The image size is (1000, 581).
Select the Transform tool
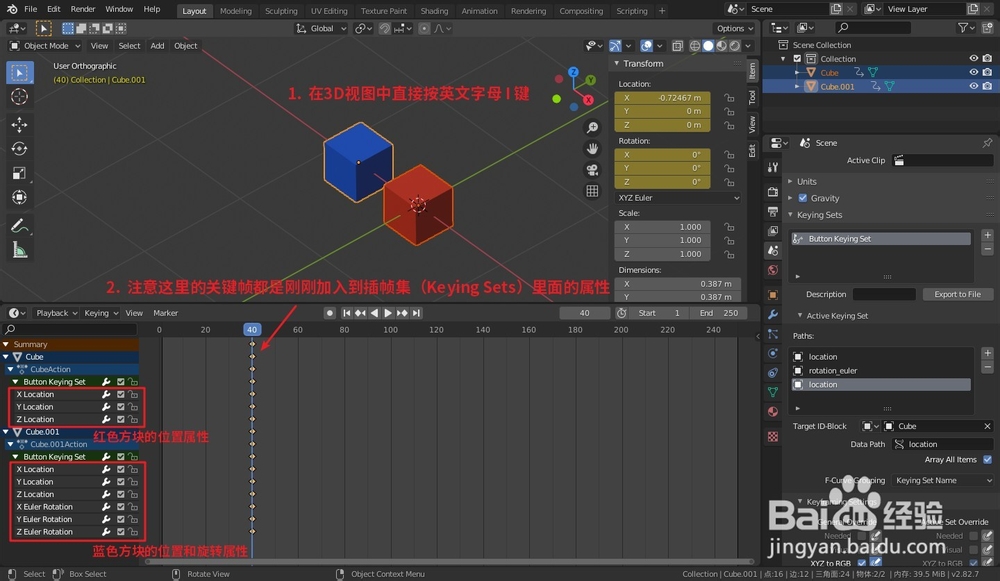coord(19,197)
